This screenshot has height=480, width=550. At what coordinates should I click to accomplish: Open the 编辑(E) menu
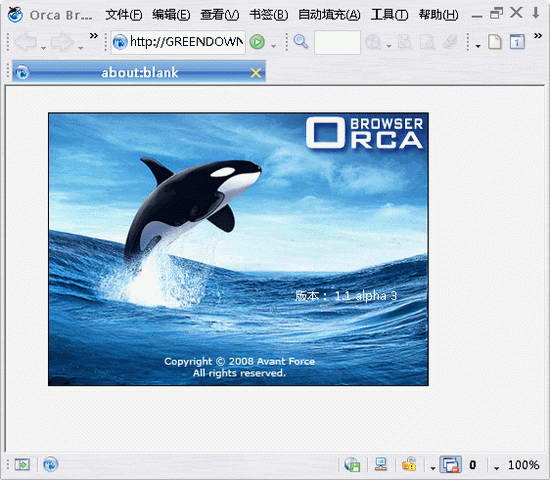[x=171, y=15]
